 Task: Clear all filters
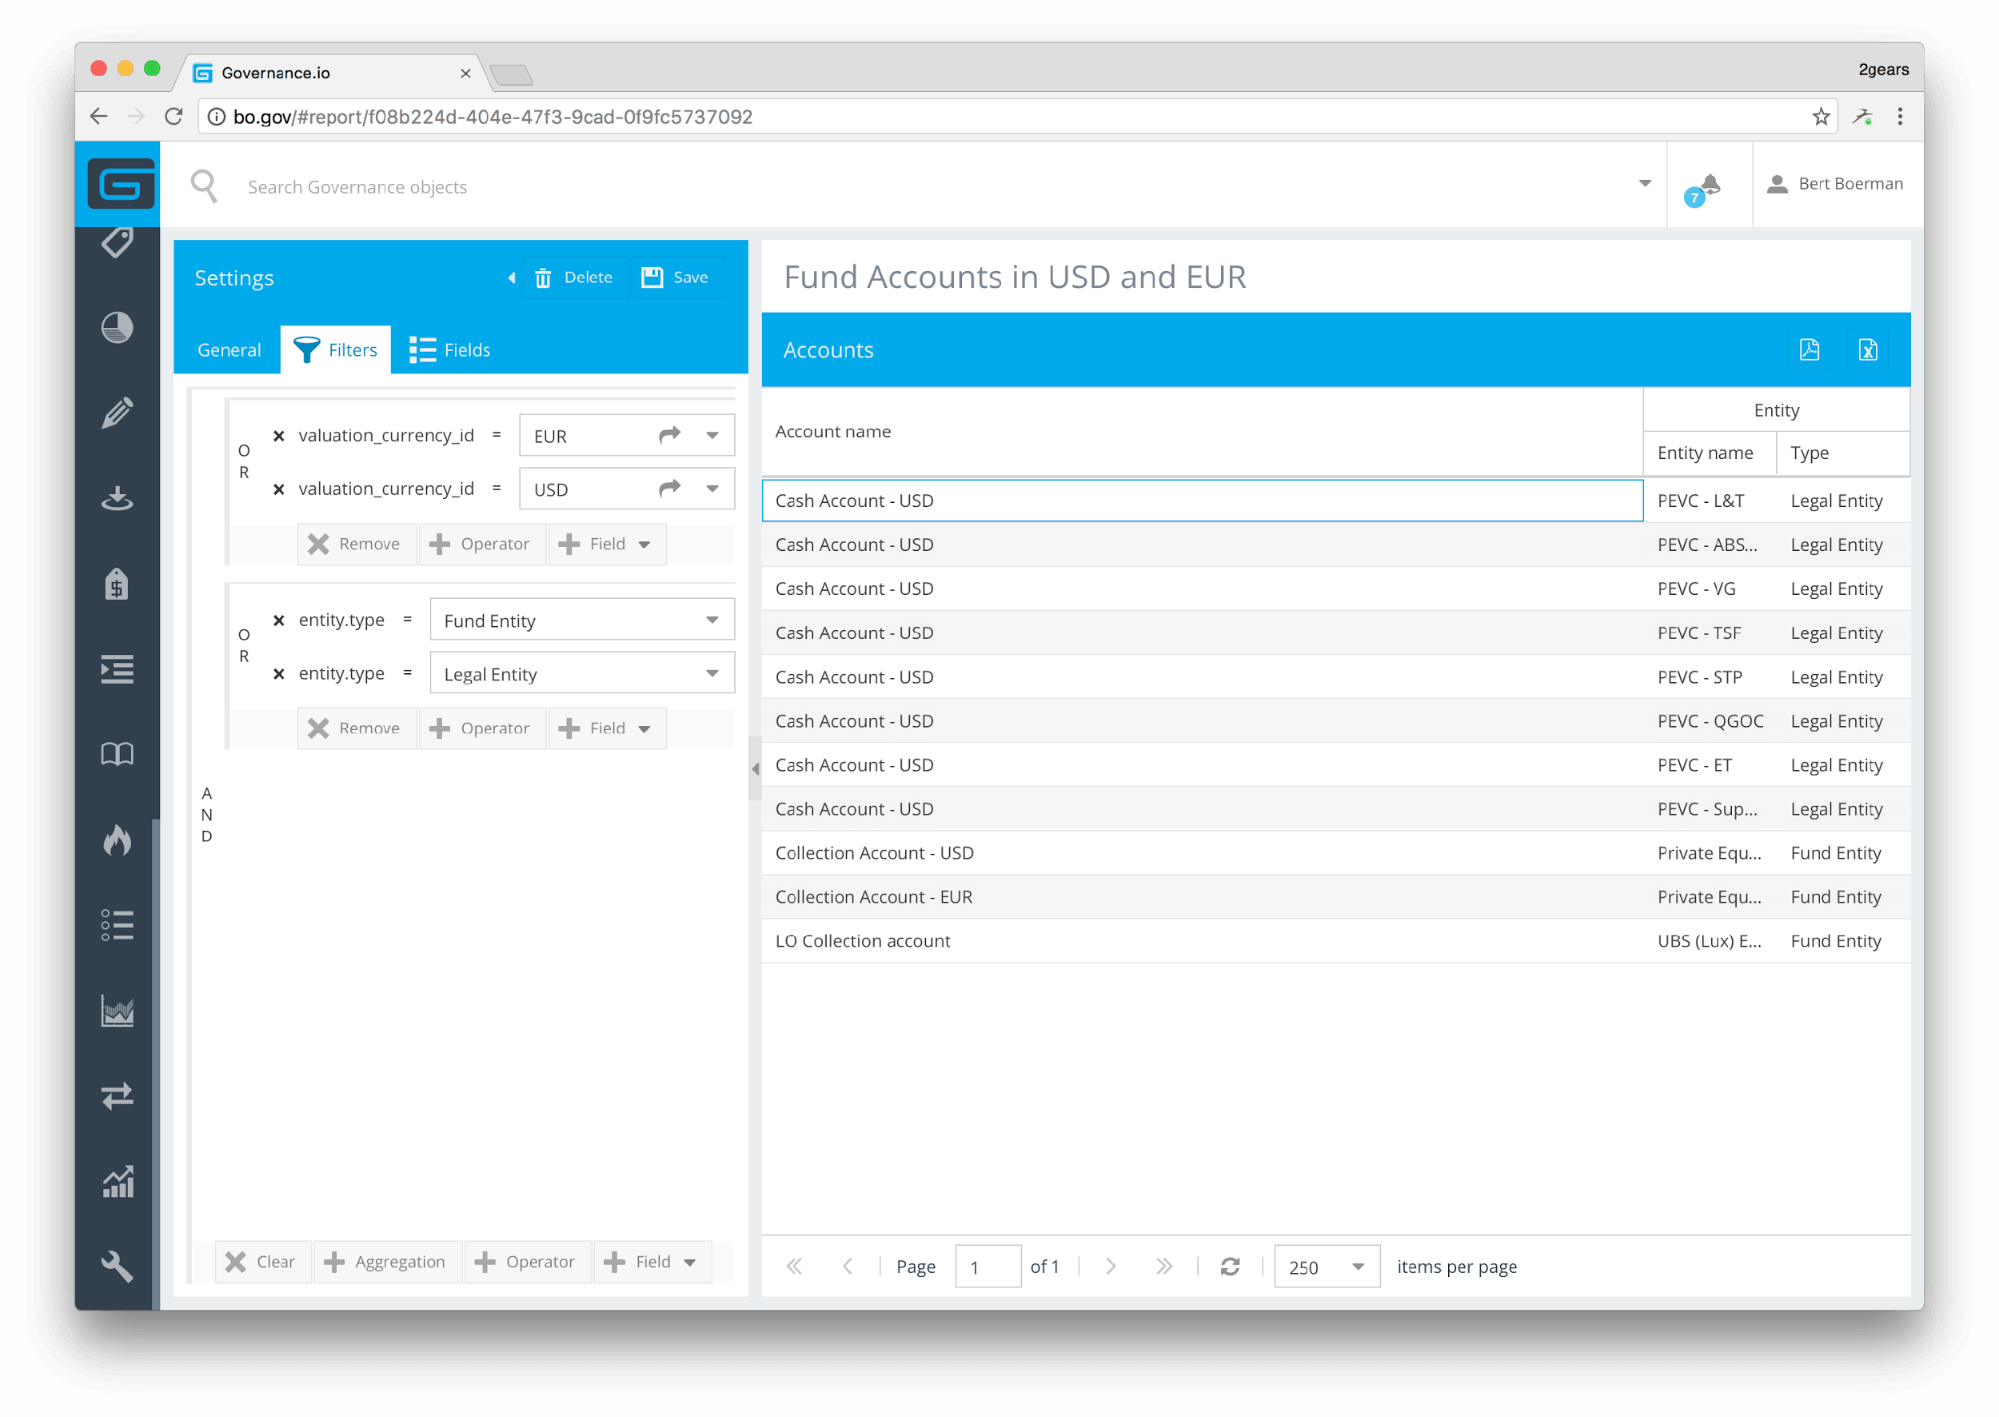(262, 1262)
